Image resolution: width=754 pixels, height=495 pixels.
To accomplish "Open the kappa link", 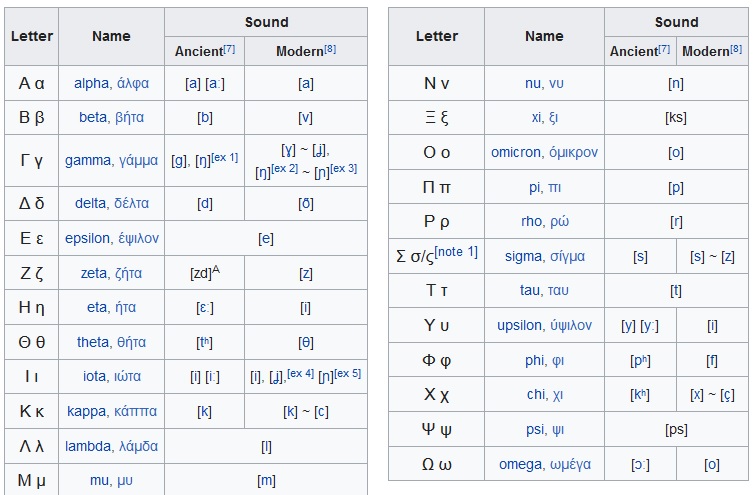I will point(87,411).
